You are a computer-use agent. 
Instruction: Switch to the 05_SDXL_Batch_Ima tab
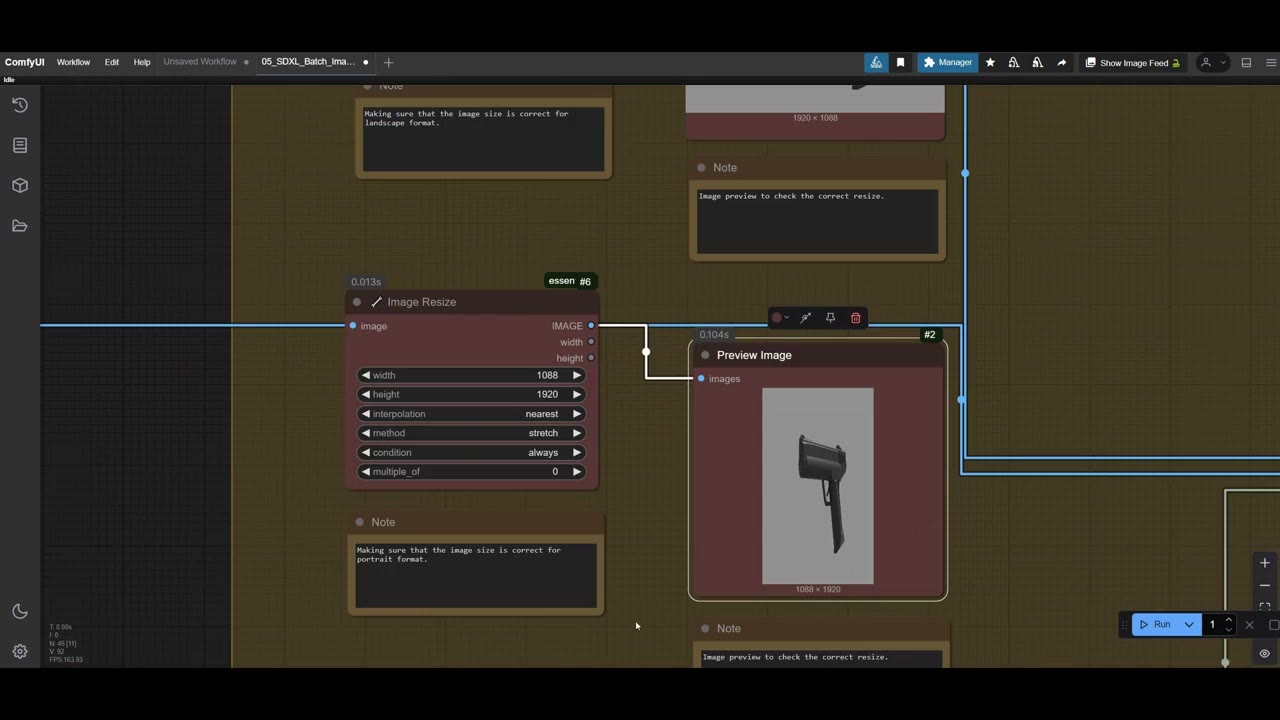308,62
